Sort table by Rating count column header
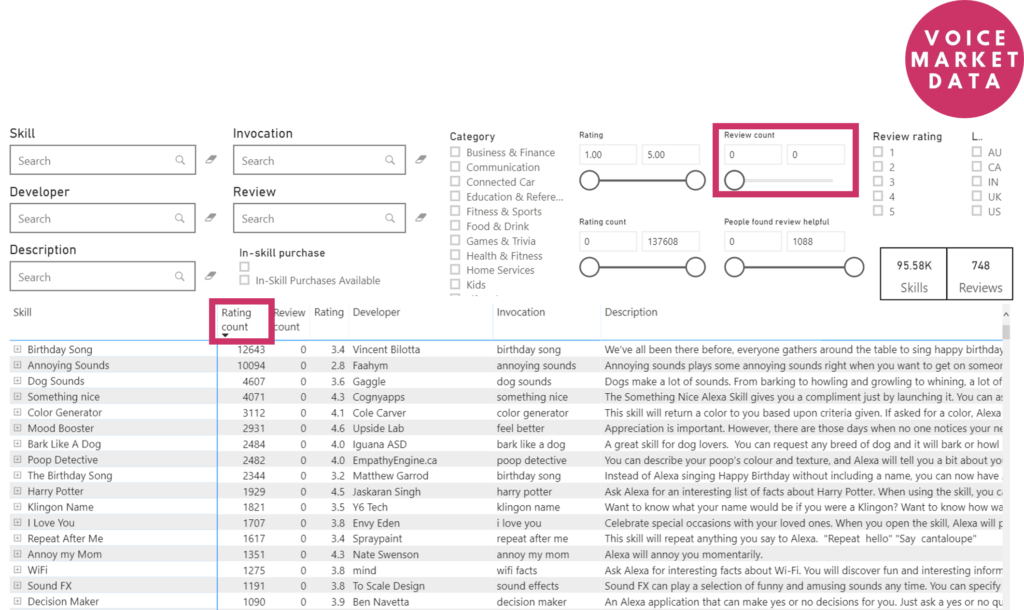This screenshot has width=1024, height=610. point(236,319)
